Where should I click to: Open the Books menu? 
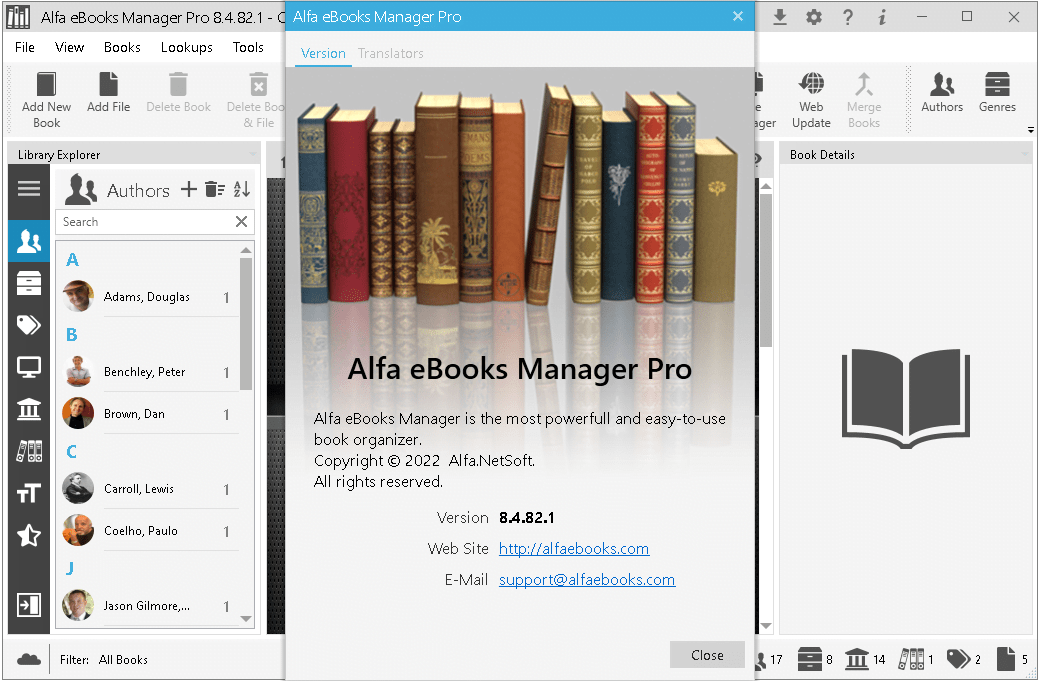pos(122,47)
